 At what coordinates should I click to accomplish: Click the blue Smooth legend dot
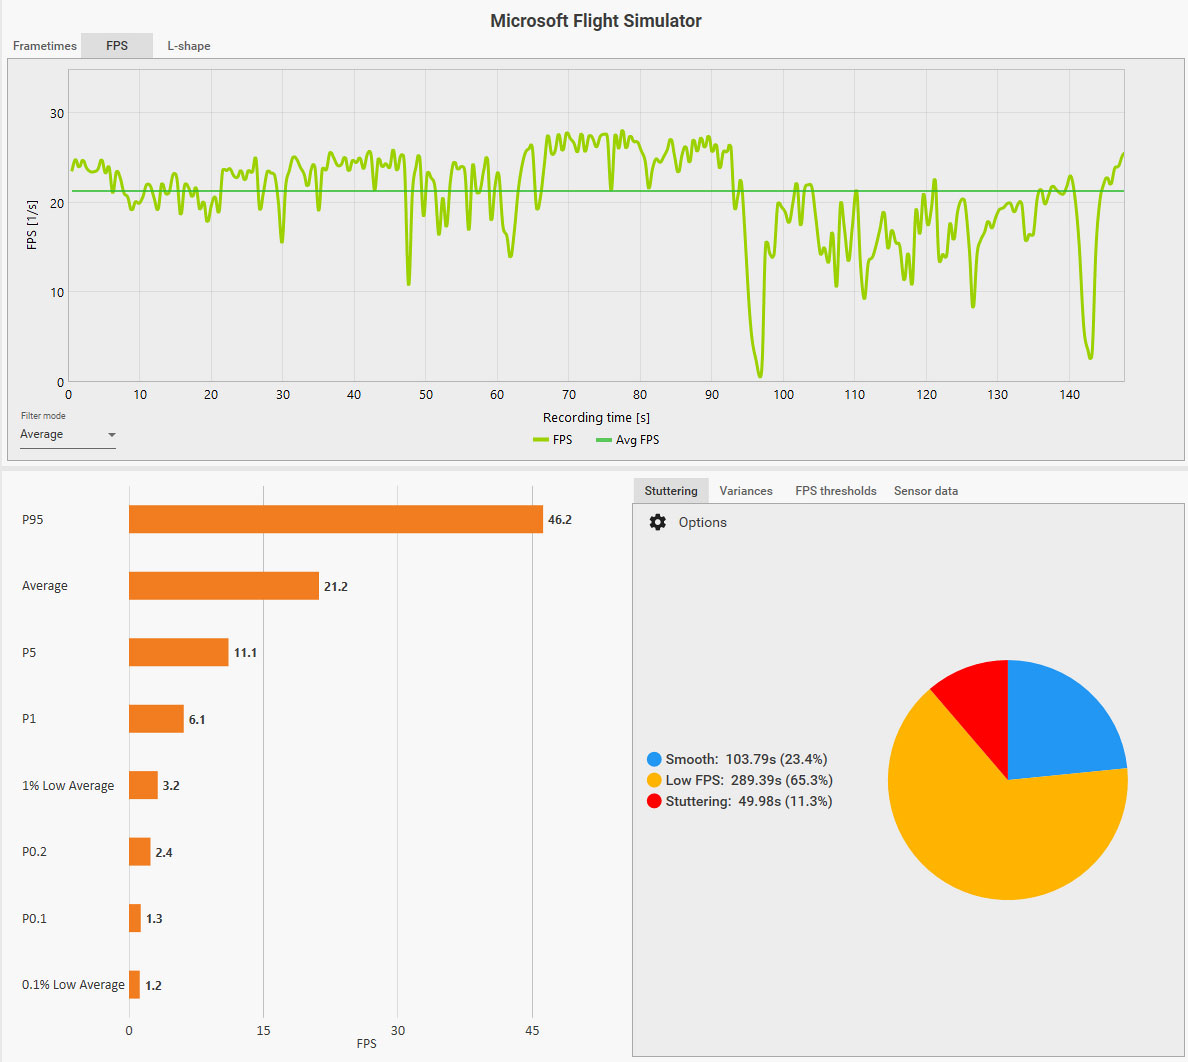655,759
